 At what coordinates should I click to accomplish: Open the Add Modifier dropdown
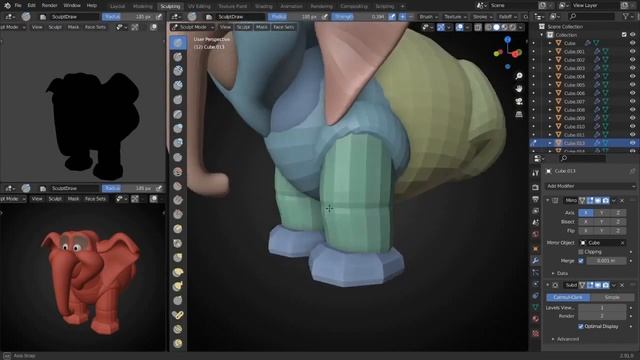[590, 186]
